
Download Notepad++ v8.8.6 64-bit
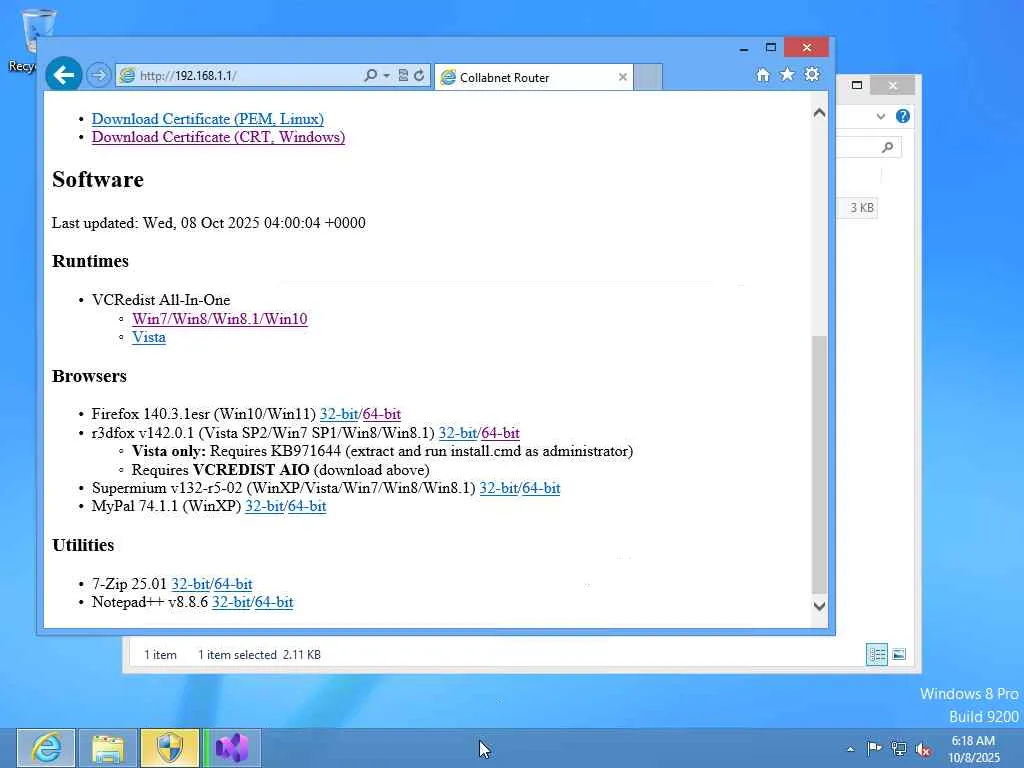click(274, 602)
